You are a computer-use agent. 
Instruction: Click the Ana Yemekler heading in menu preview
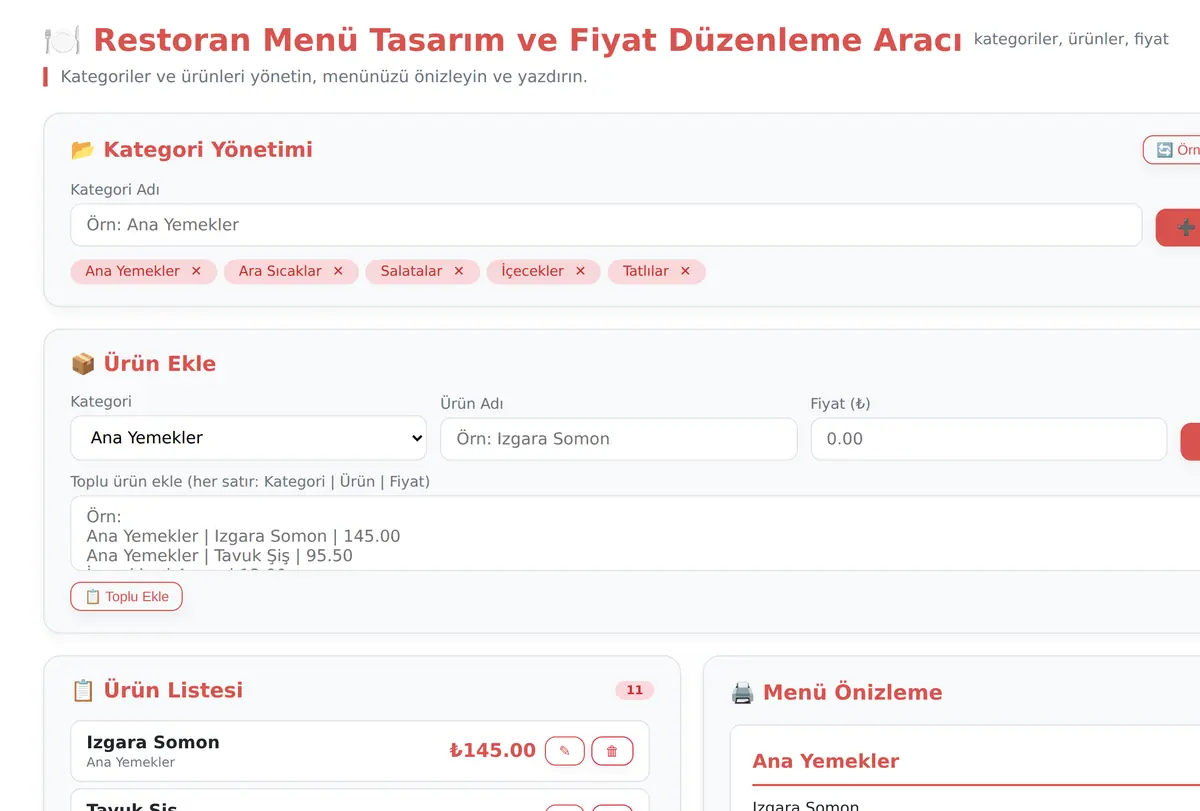[x=826, y=761]
